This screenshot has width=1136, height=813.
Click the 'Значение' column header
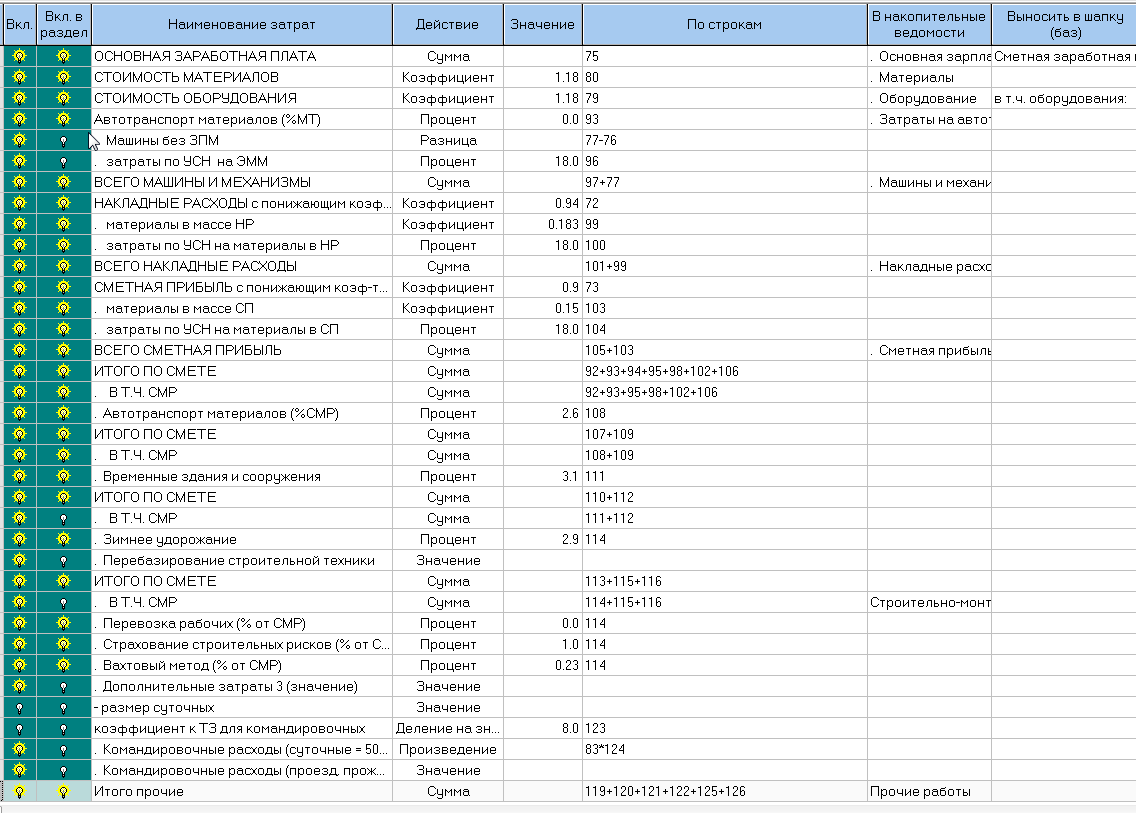[x=542, y=24]
